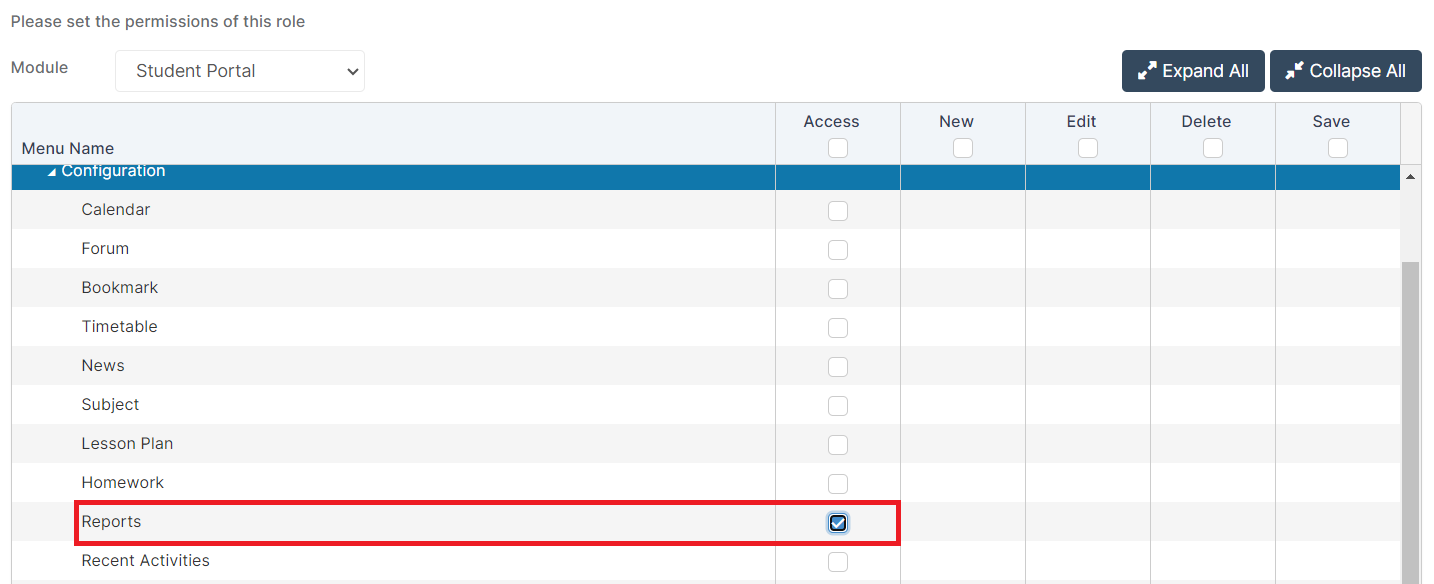Enable Access for Recent Activities

(838, 562)
